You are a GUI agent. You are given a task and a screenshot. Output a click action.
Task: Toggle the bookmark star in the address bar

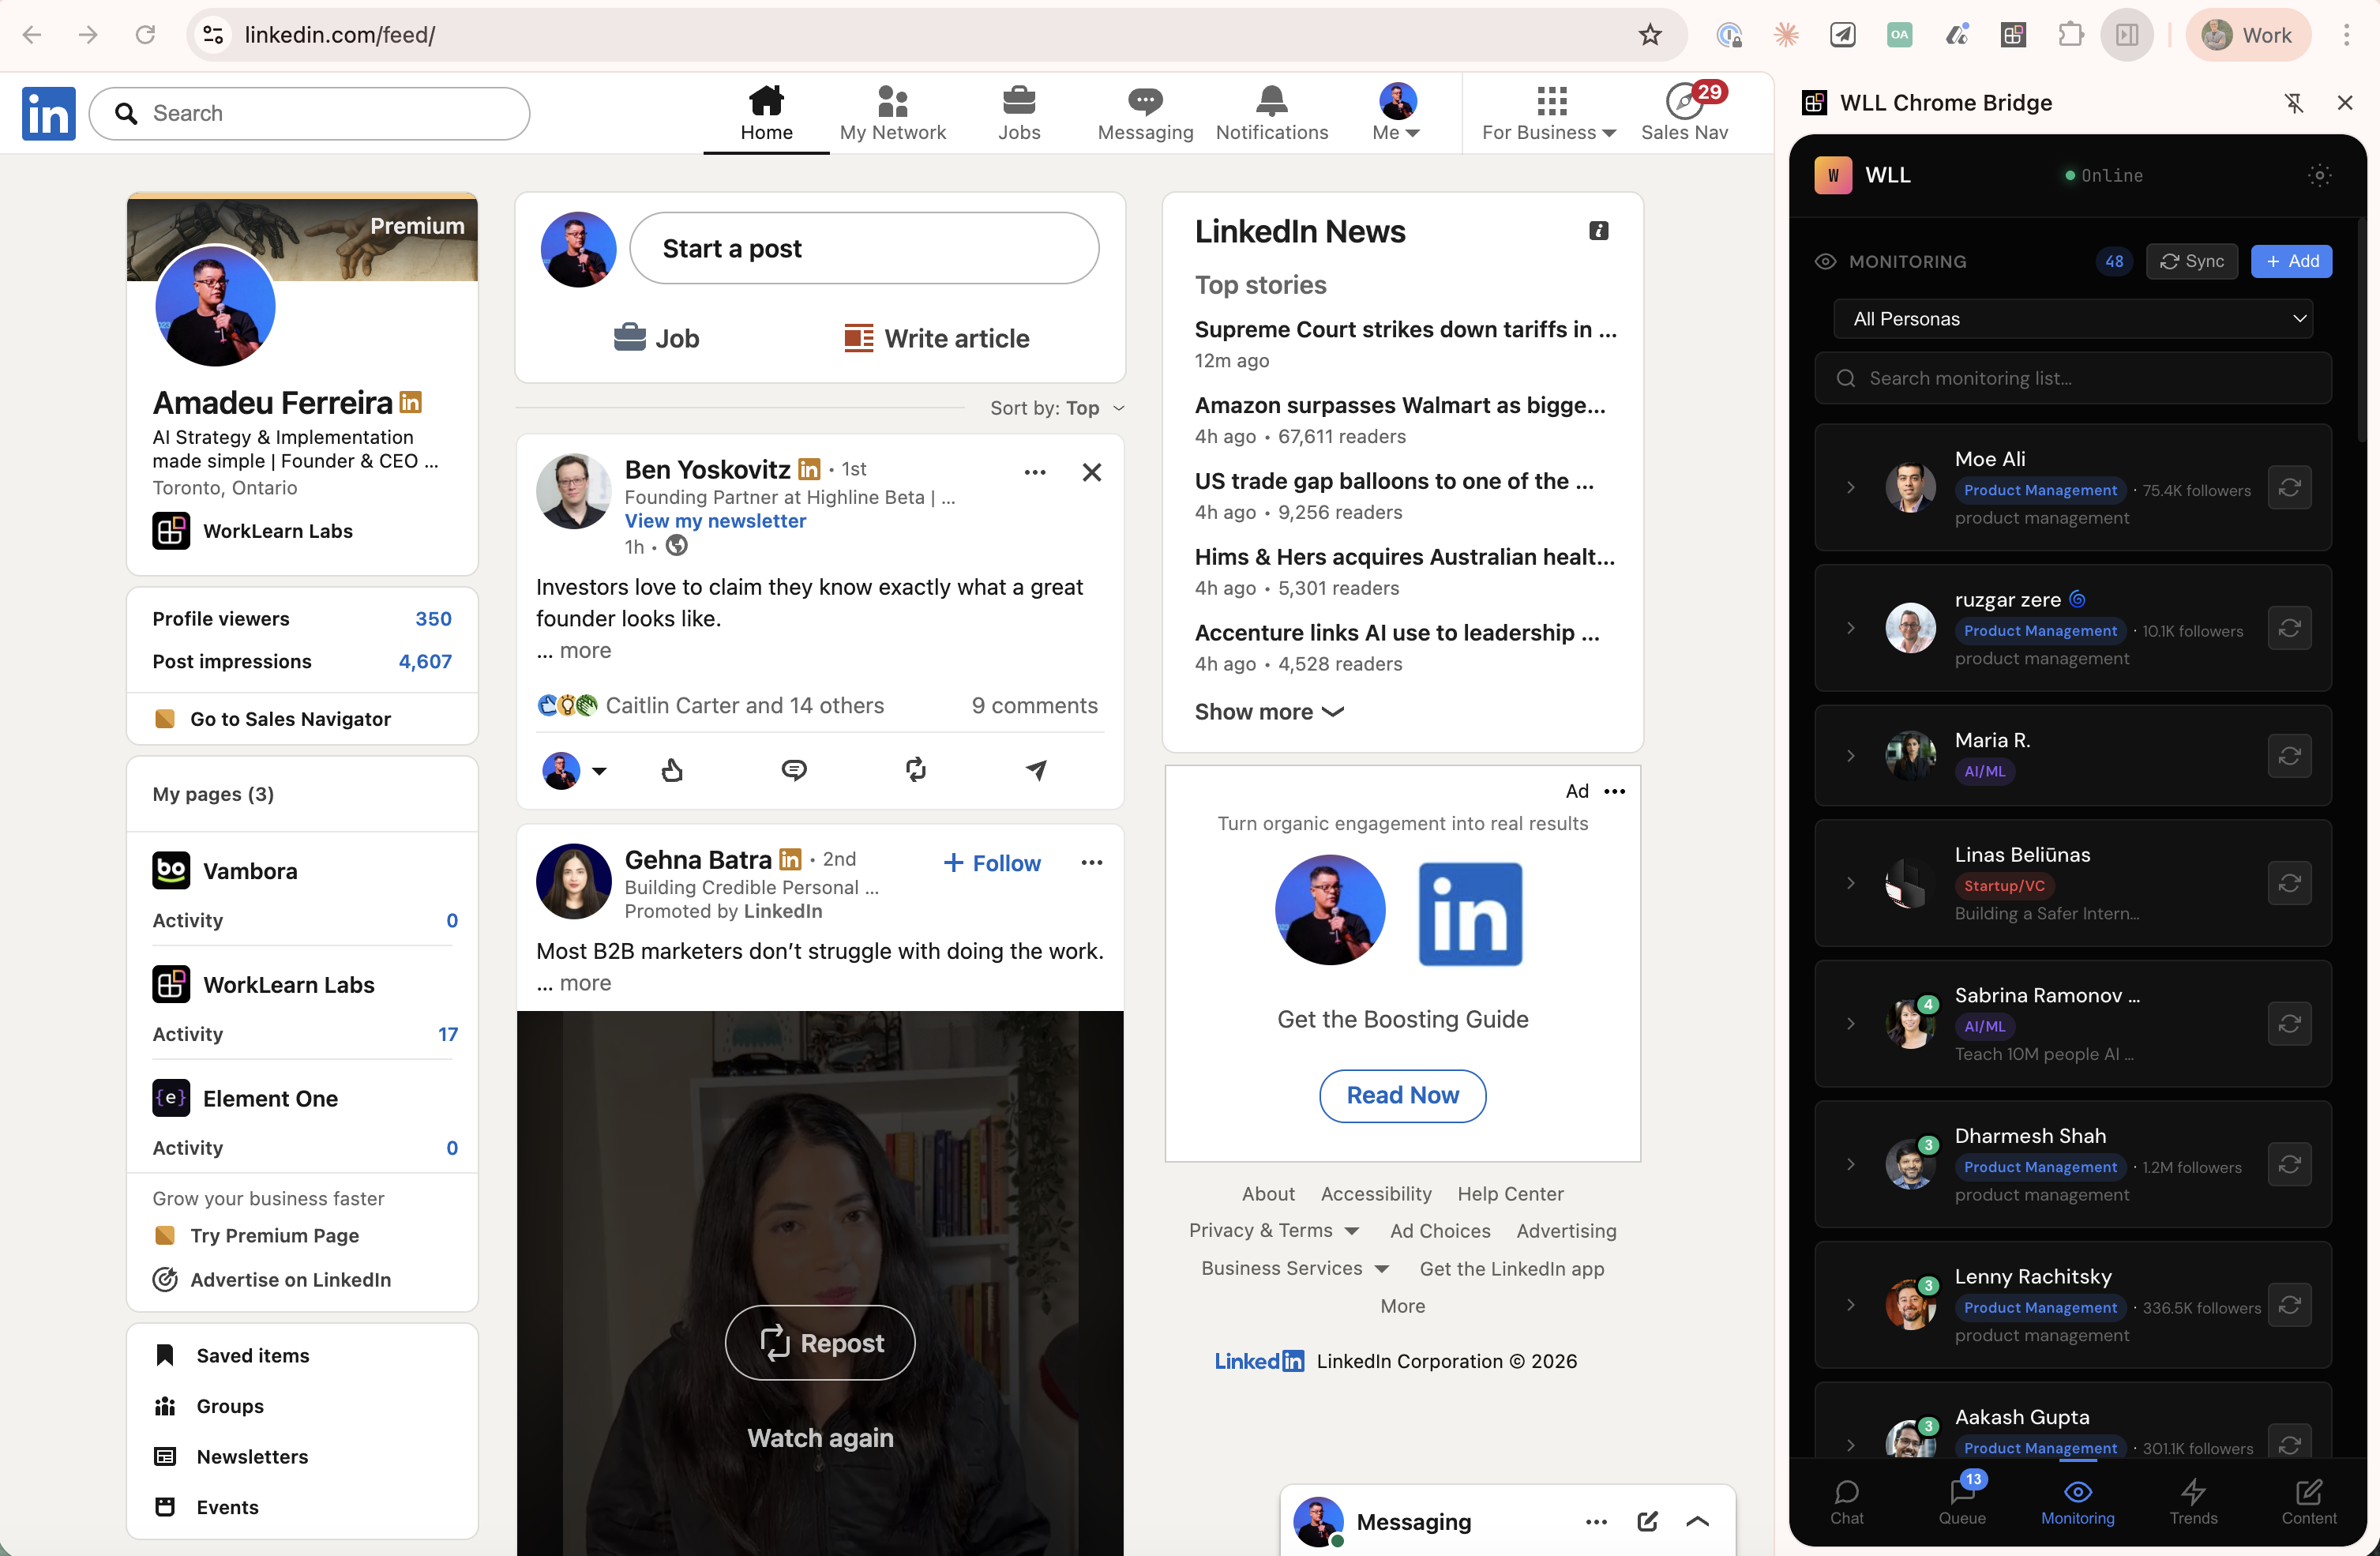1649,34
